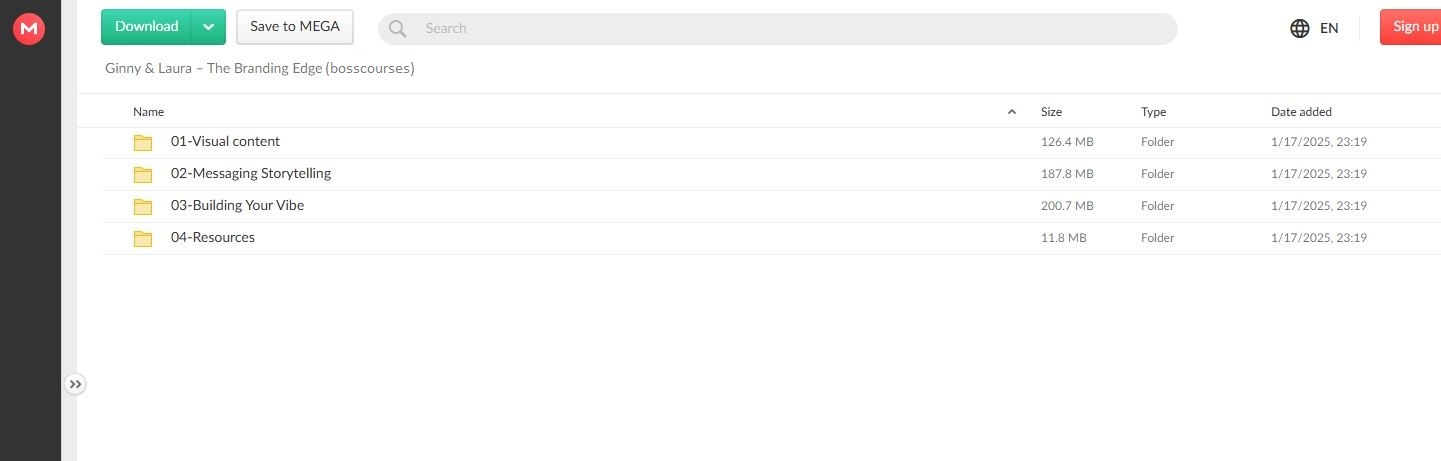Click the red MEGA logo icon
The image size is (1441, 461).
[x=29, y=29]
